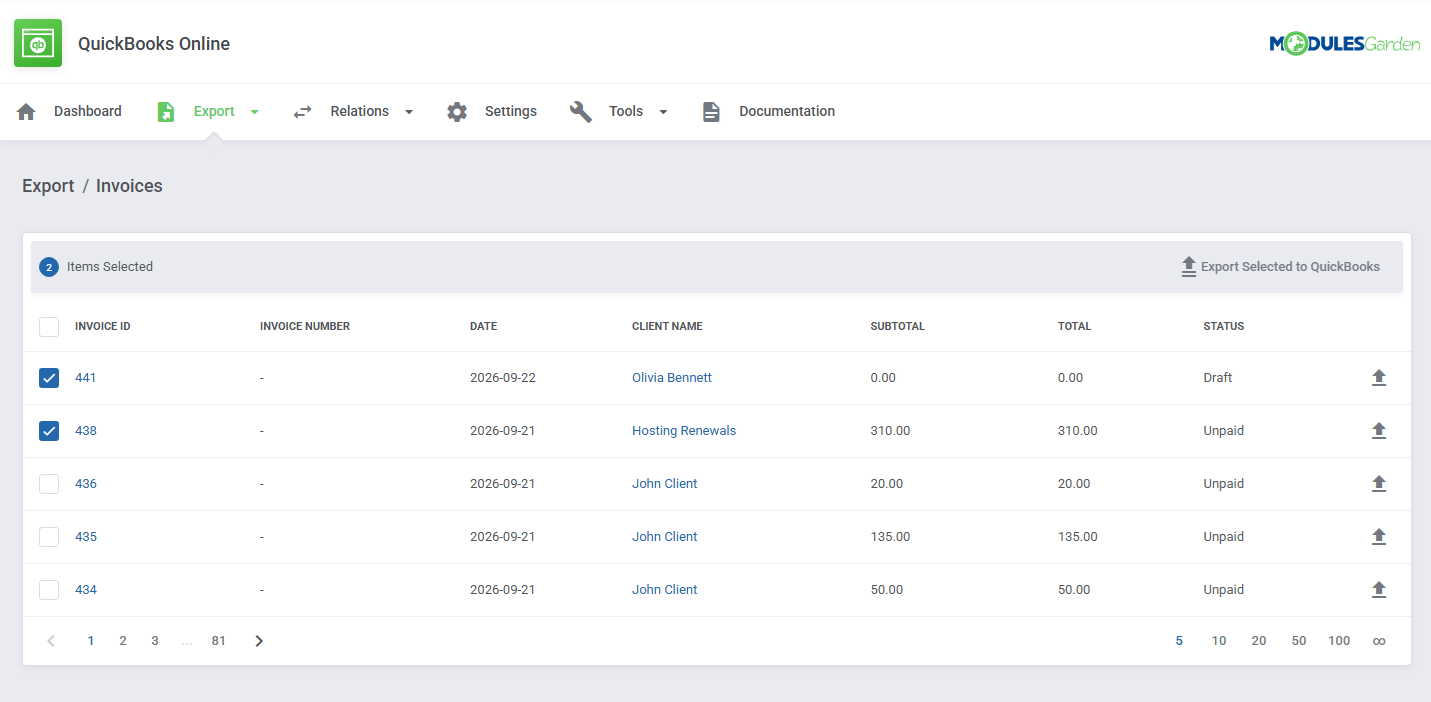Sort by the Total column header
1431x702 pixels.
click(x=1074, y=326)
